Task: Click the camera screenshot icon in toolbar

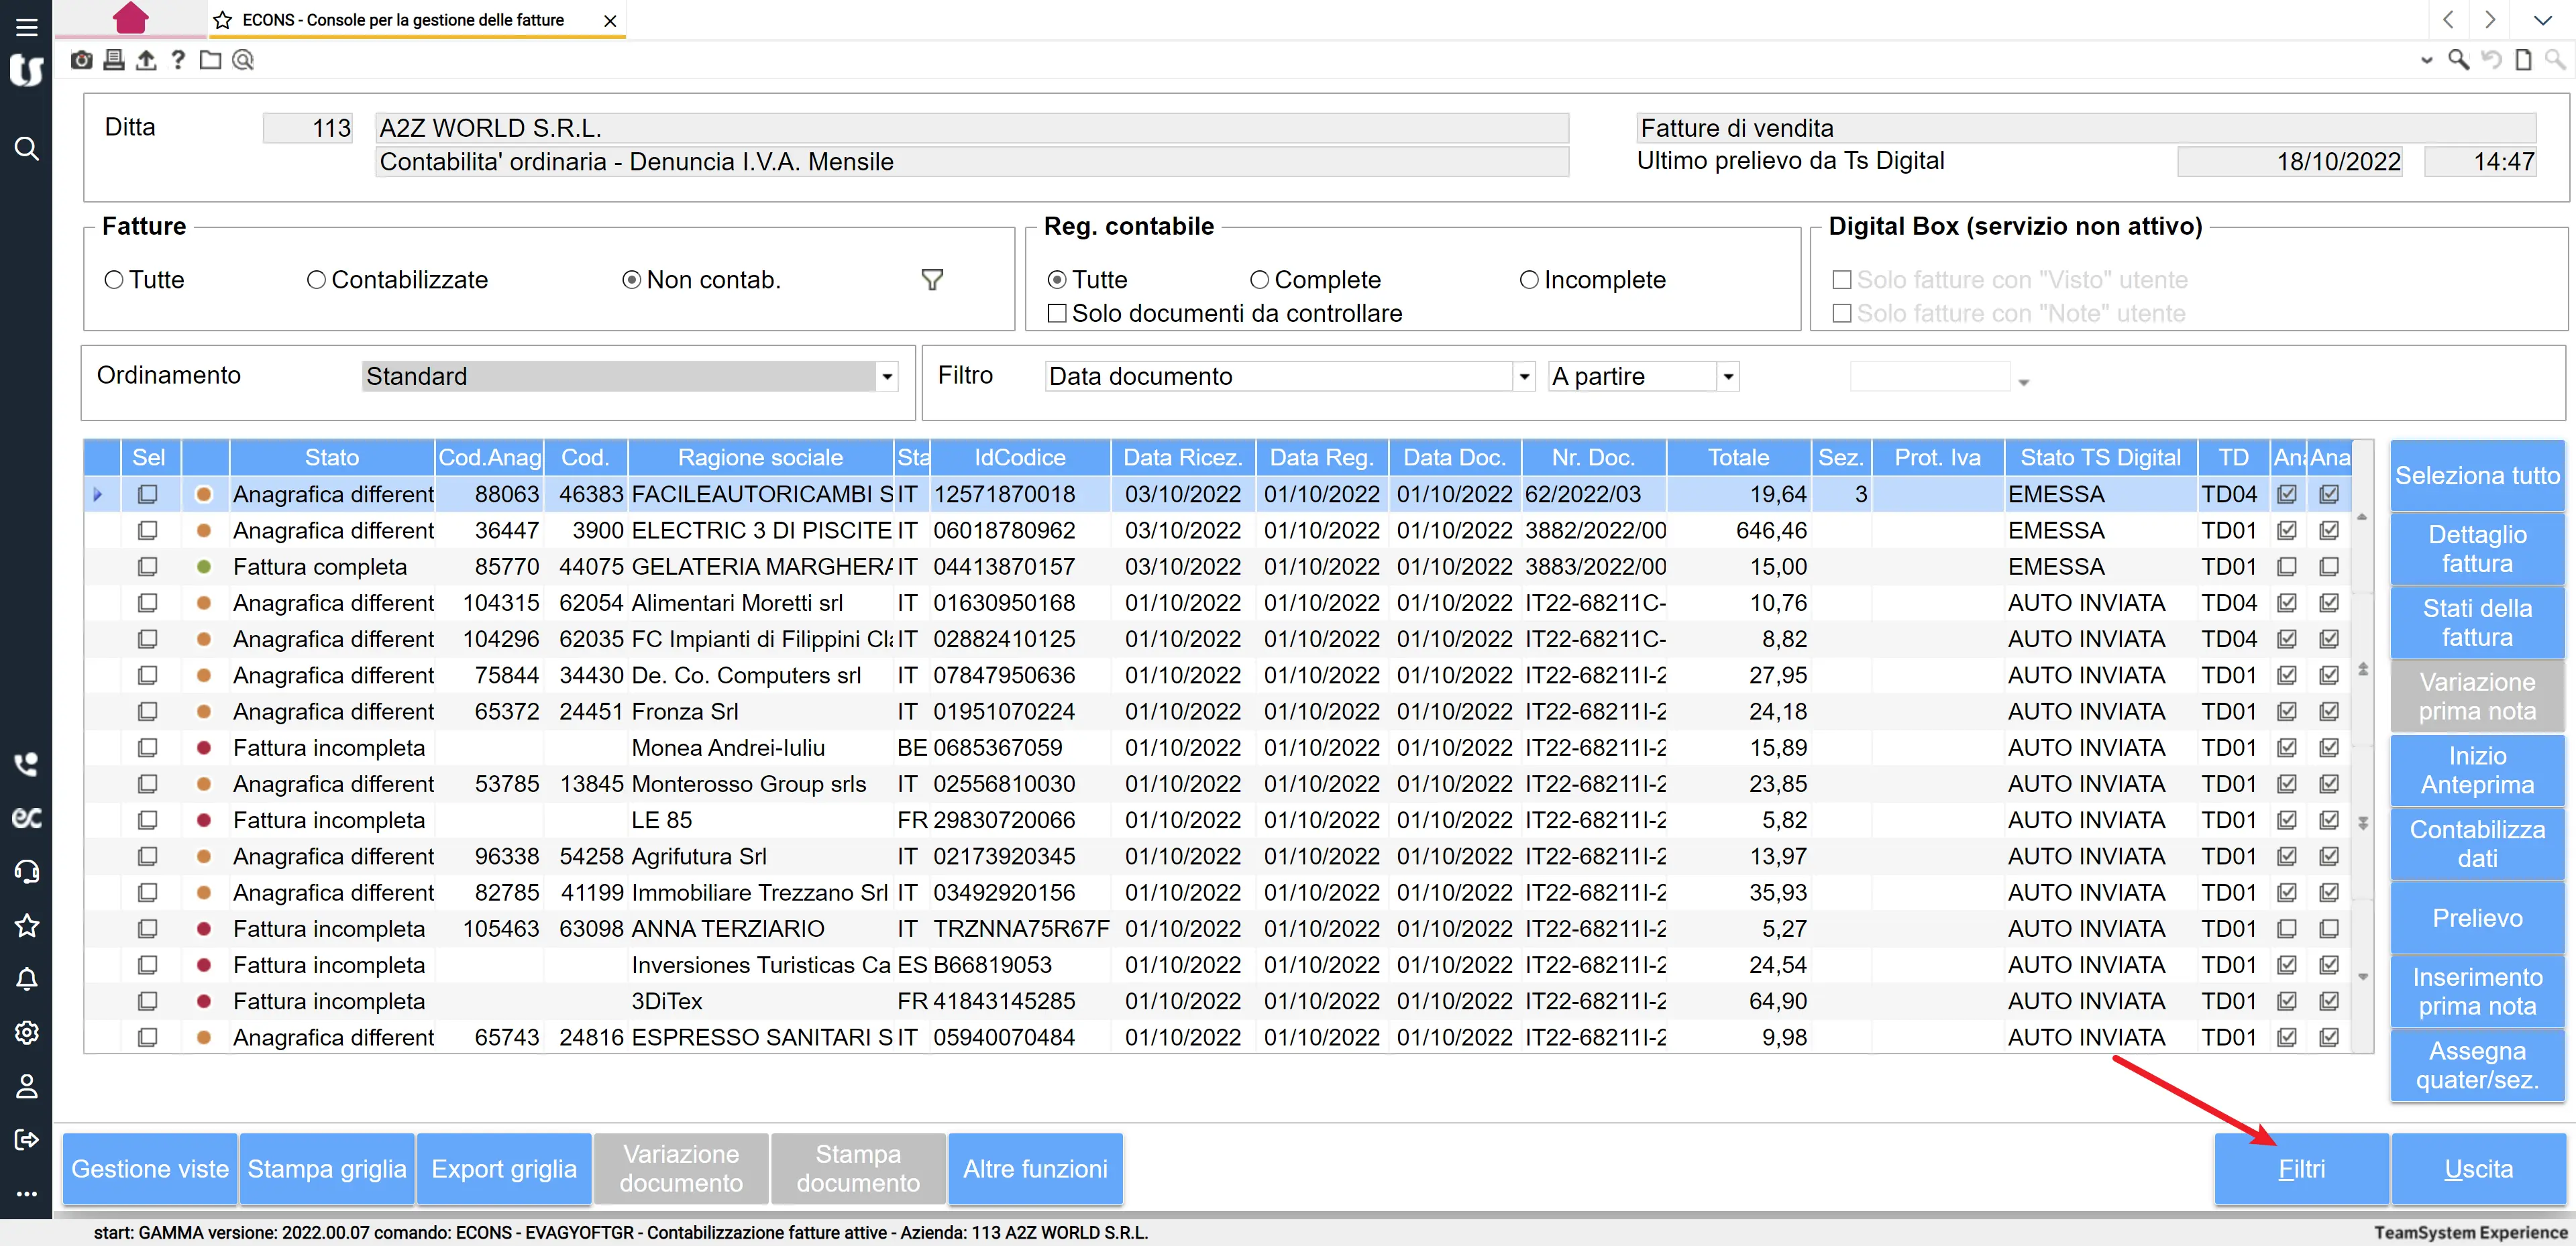Action: pos(82,60)
